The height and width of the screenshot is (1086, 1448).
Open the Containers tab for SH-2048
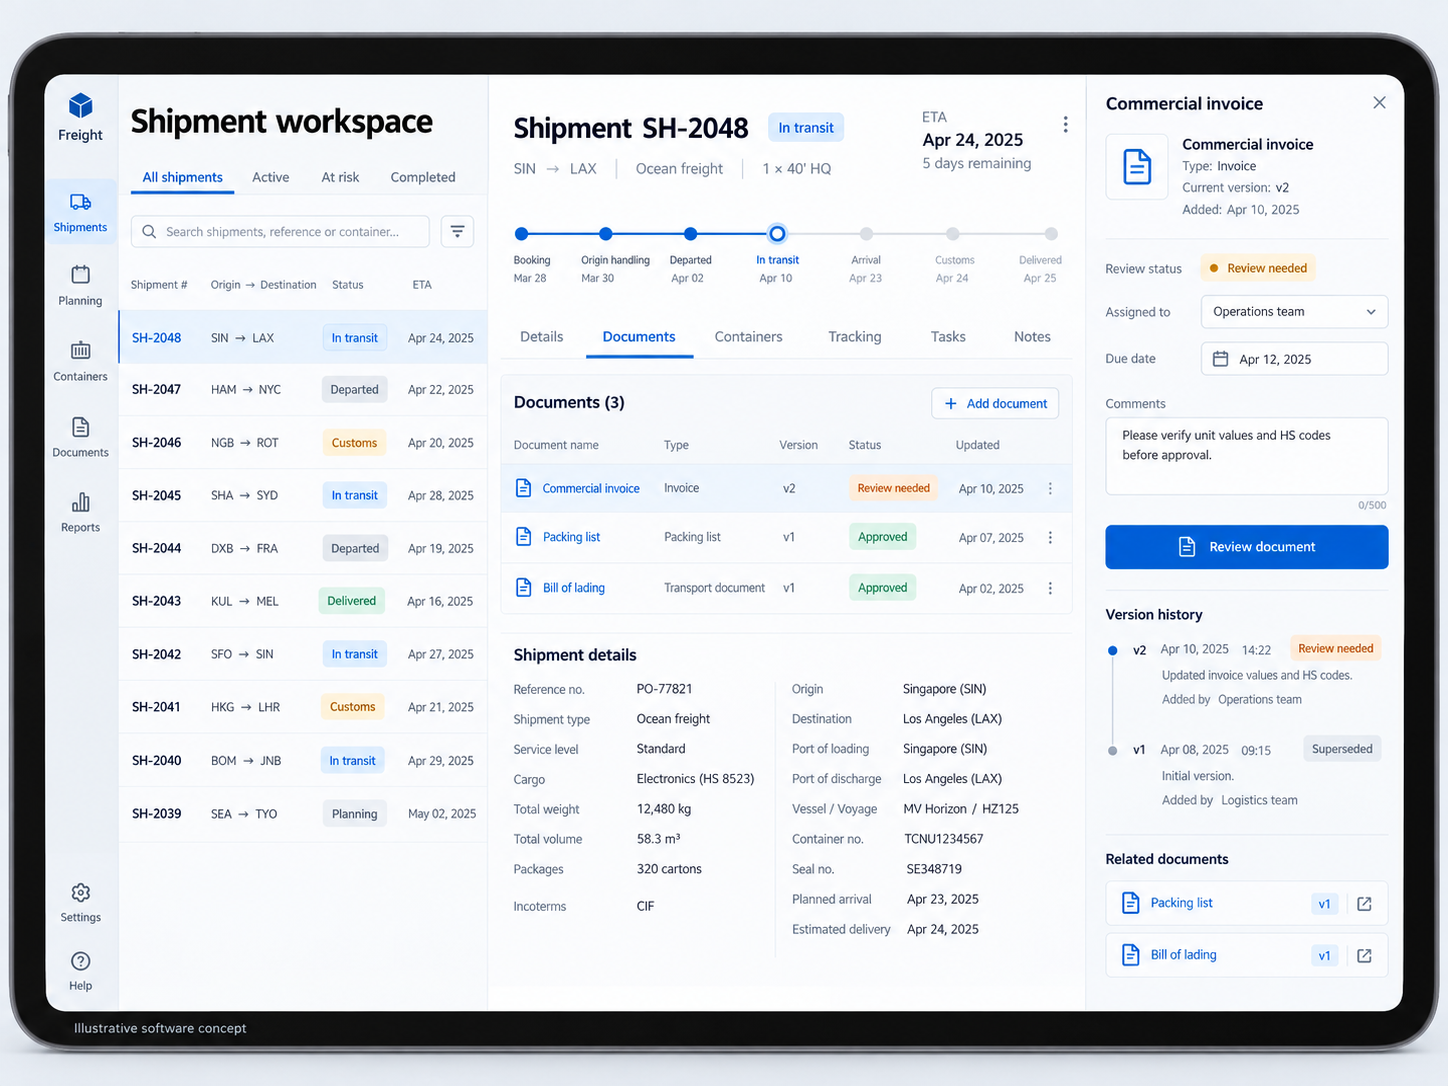pyautogui.click(x=748, y=337)
